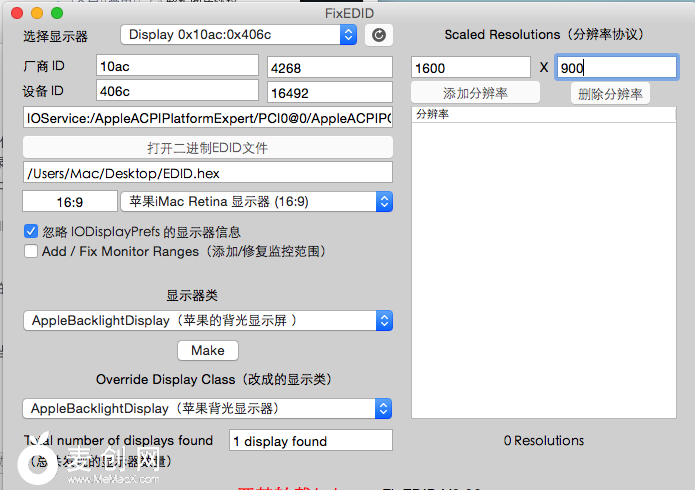The width and height of the screenshot is (695, 490).
Task: Expand the iMac Retina display model dropdown
Action: [256, 202]
